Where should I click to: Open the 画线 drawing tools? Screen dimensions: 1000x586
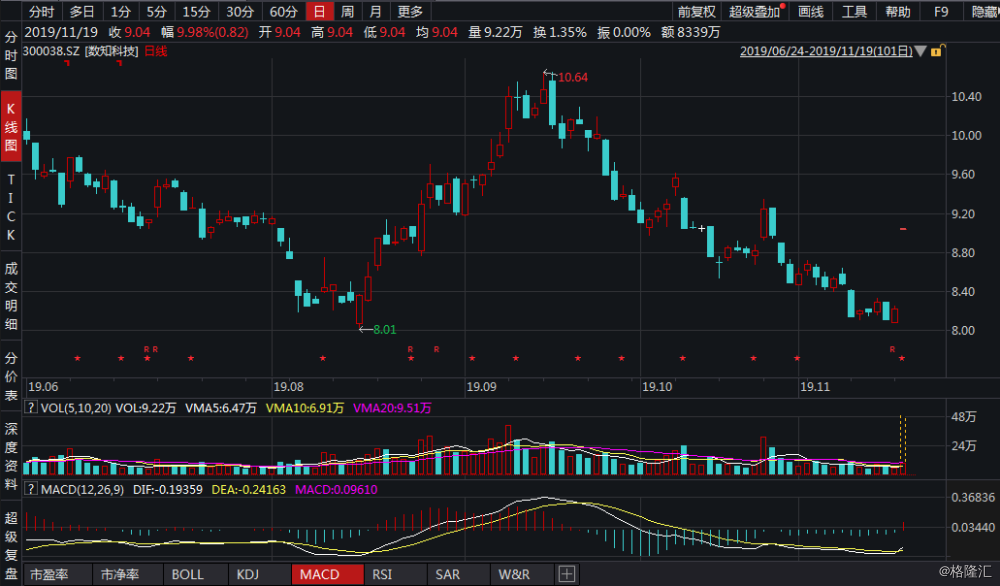(x=811, y=11)
